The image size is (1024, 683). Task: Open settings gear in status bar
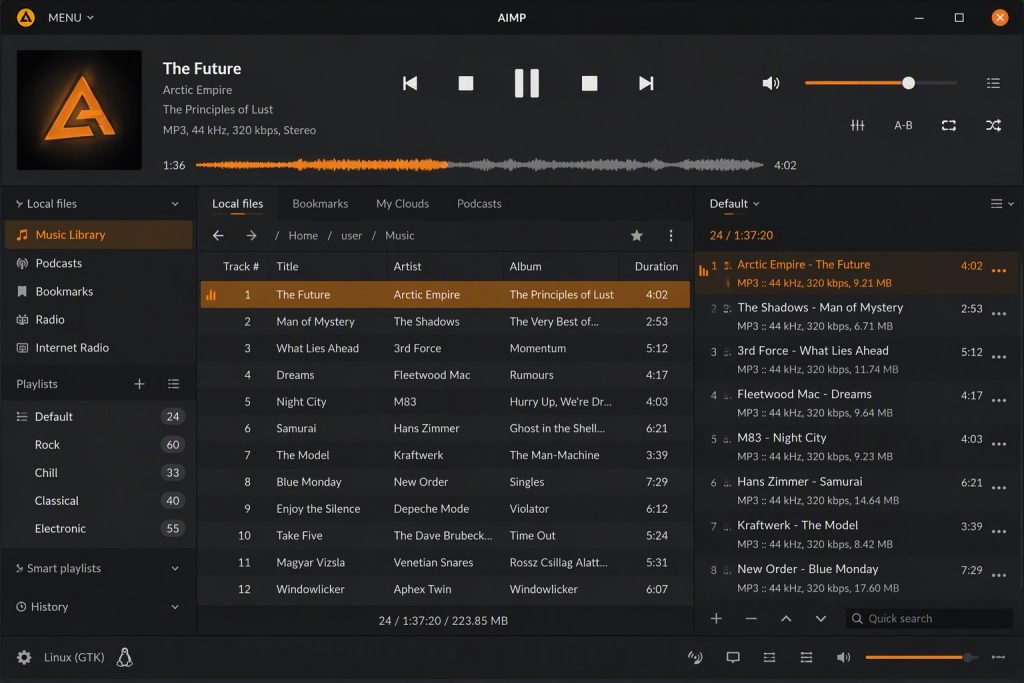24,658
